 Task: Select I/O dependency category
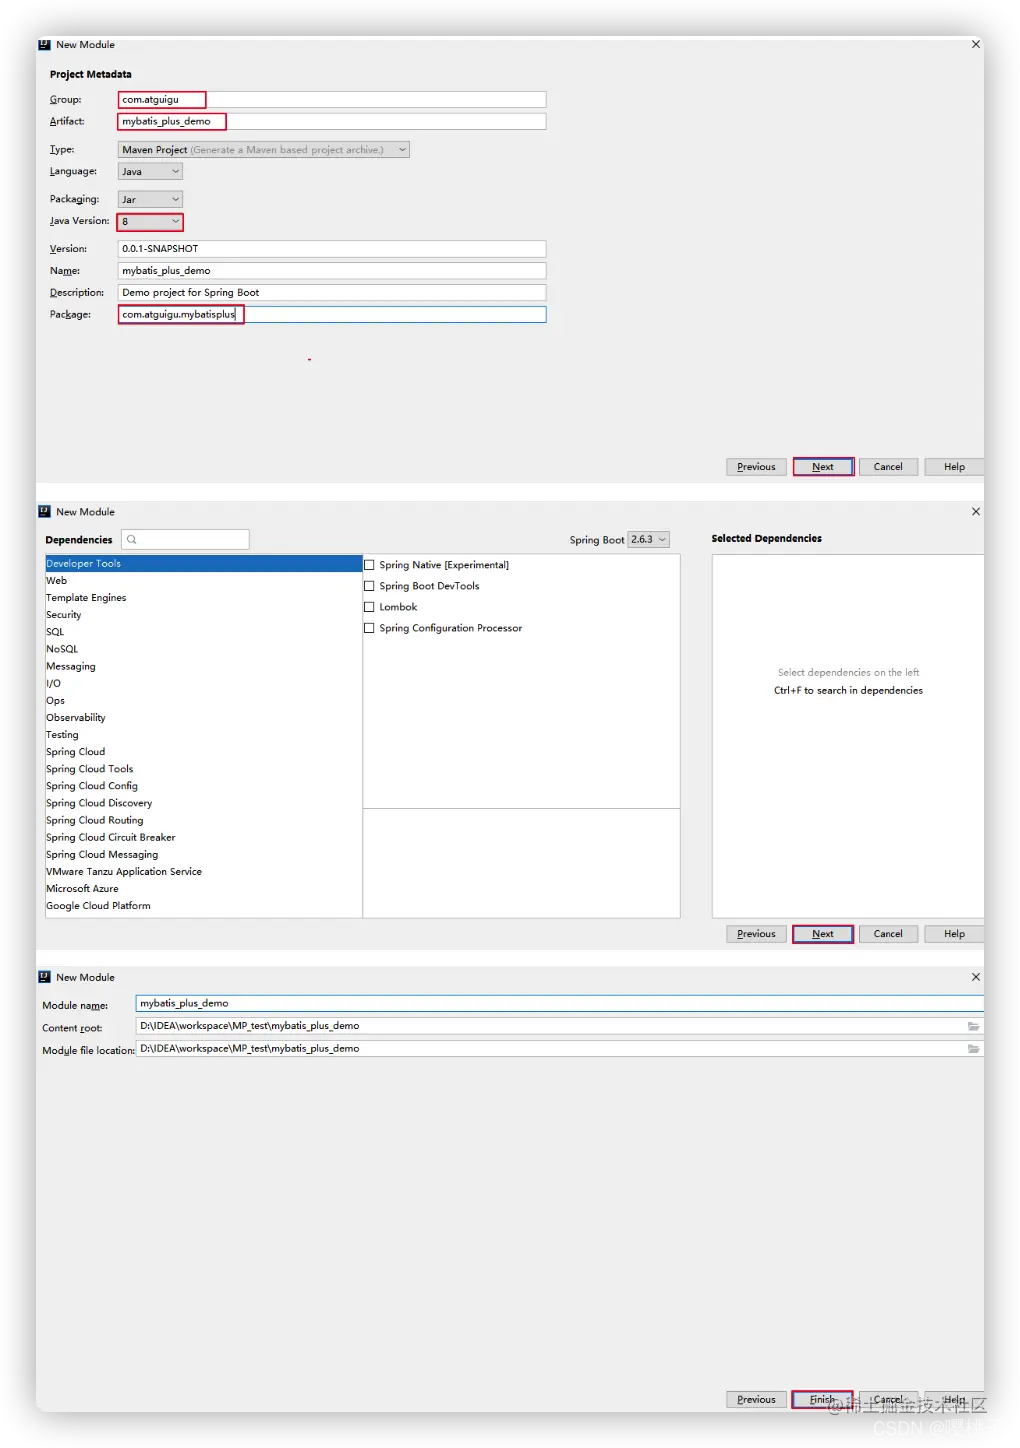203,684
